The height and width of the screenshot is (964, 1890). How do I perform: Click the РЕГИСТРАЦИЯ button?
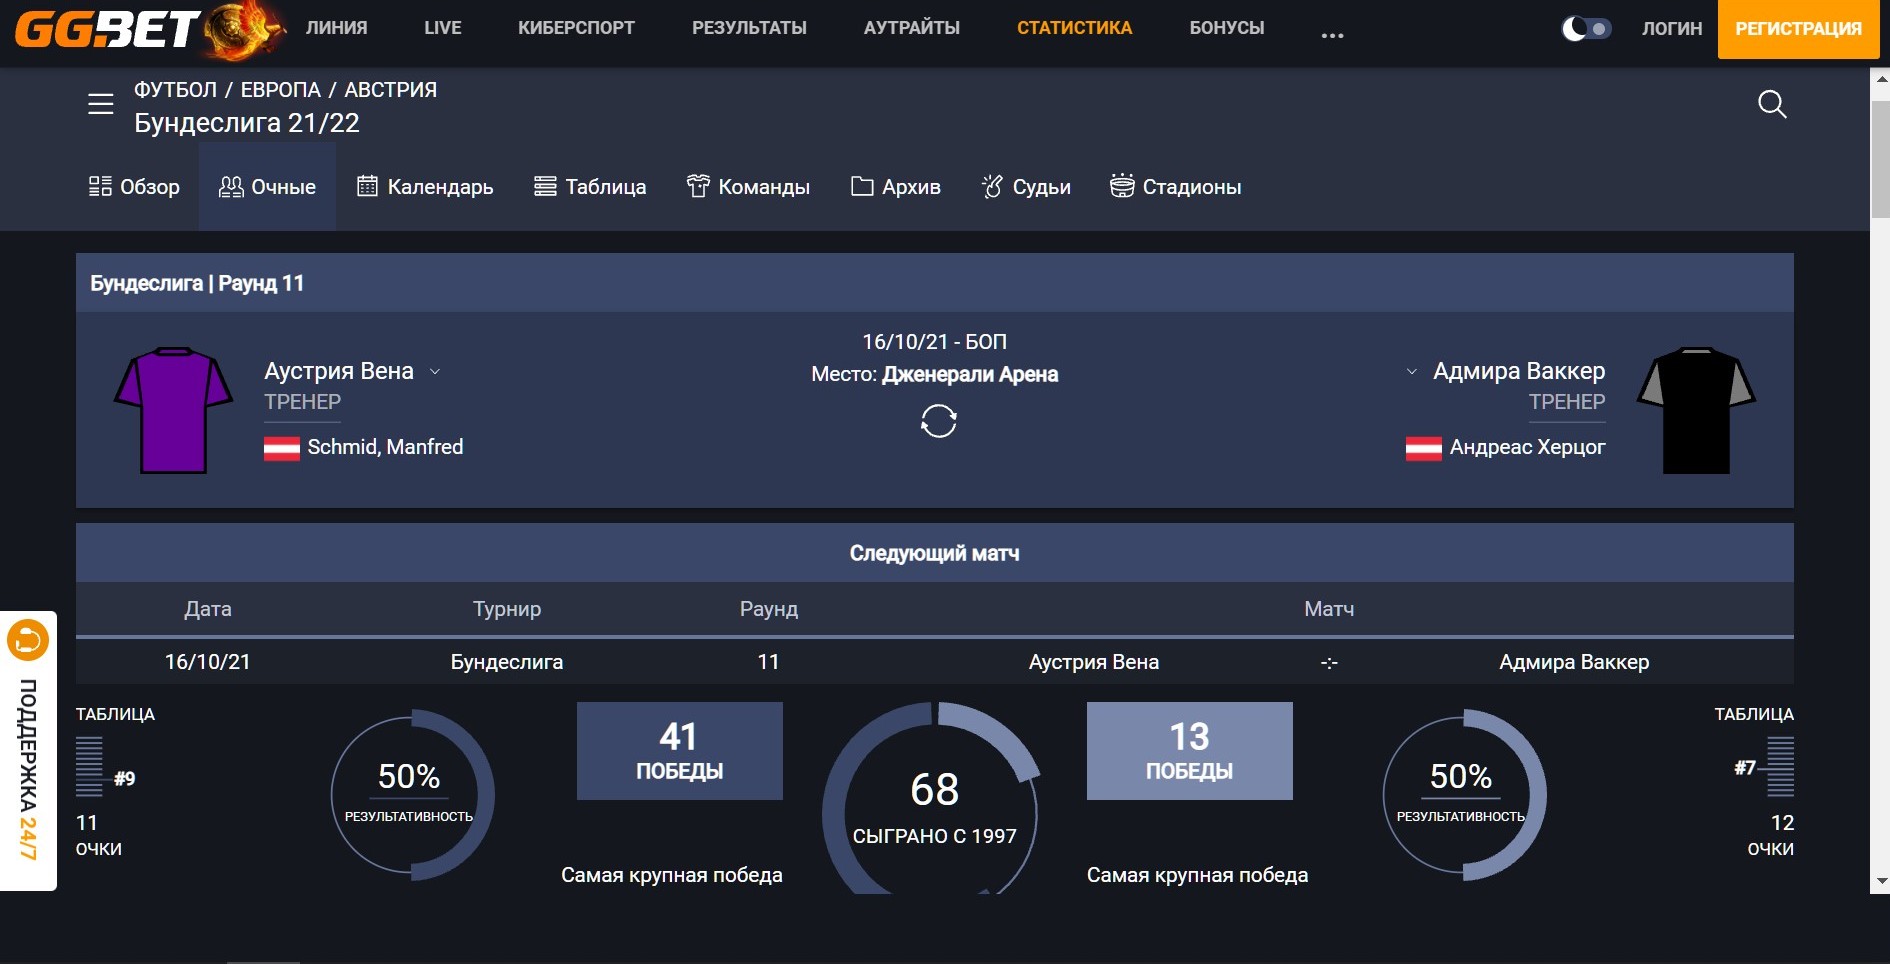pos(1799,29)
